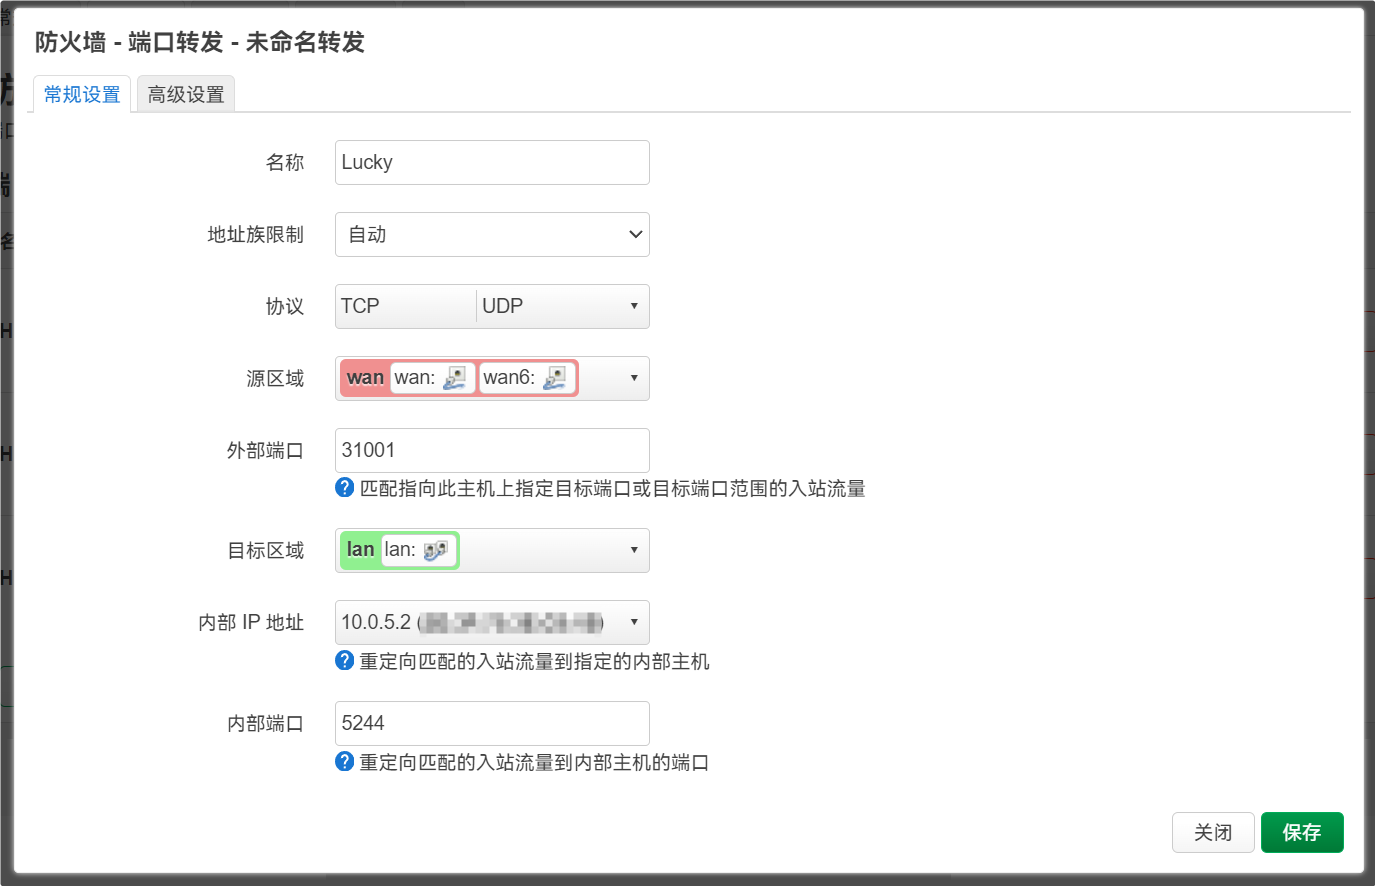Expand the 目标区域 destination zone dropdown
Image resolution: width=1375 pixels, height=886 pixels.
pyautogui.click(x=634, y=550)
